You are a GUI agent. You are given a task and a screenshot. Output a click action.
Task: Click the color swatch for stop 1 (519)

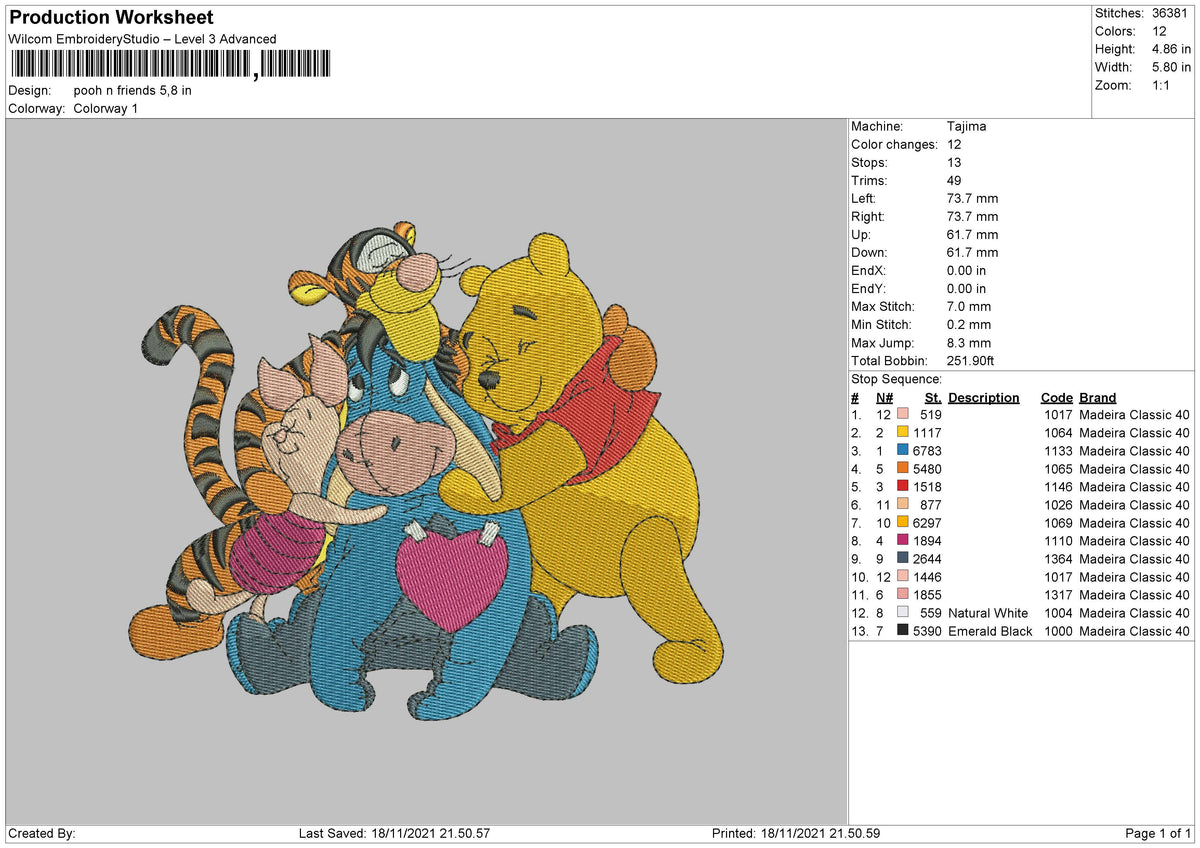903,415
